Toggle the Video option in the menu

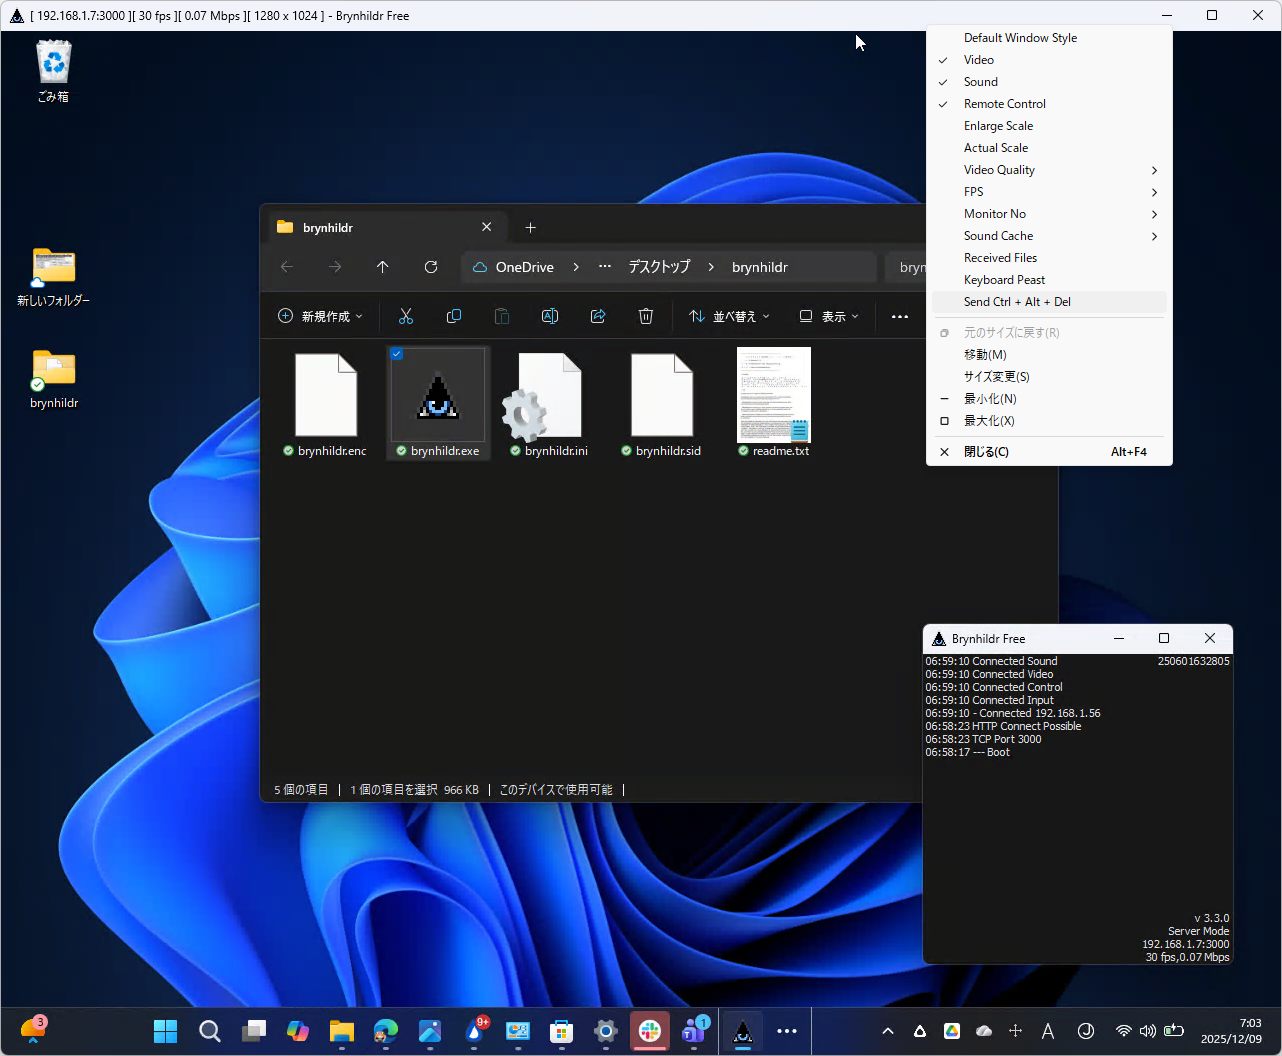pos(979,60)
